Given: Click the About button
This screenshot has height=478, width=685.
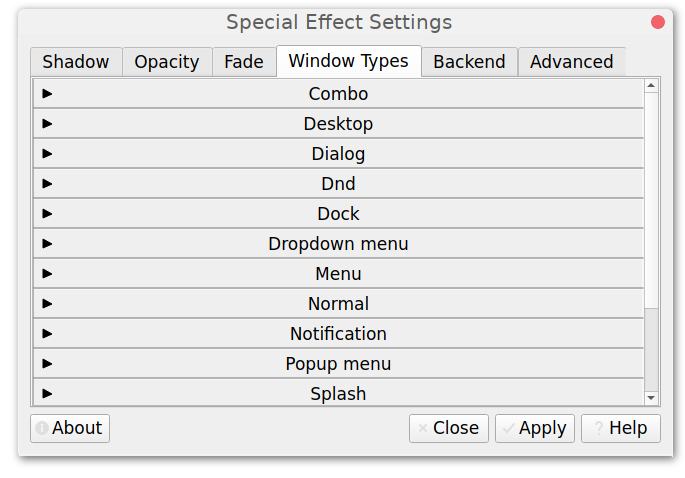Looking at the screenshot, I should [69, 428].
